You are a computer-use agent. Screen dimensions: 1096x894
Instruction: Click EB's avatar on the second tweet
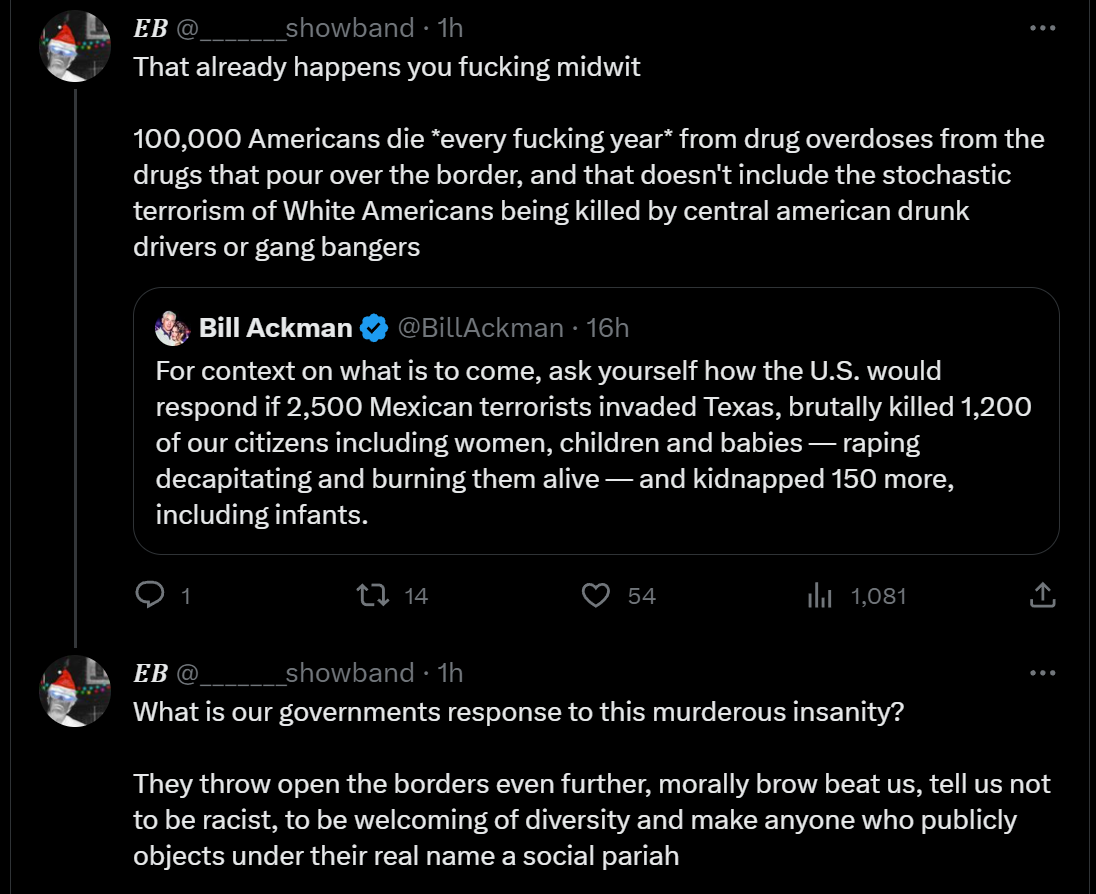tap(76, 691)
